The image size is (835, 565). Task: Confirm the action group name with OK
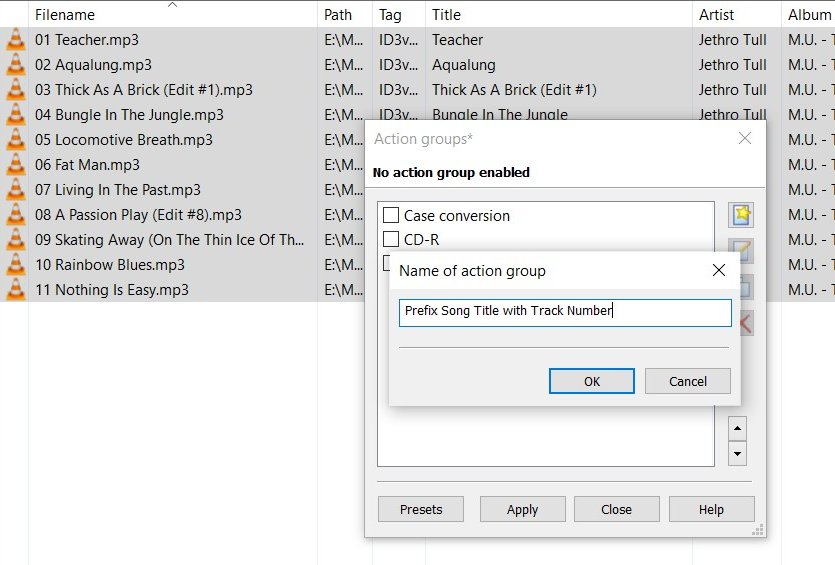click(591, 381)
